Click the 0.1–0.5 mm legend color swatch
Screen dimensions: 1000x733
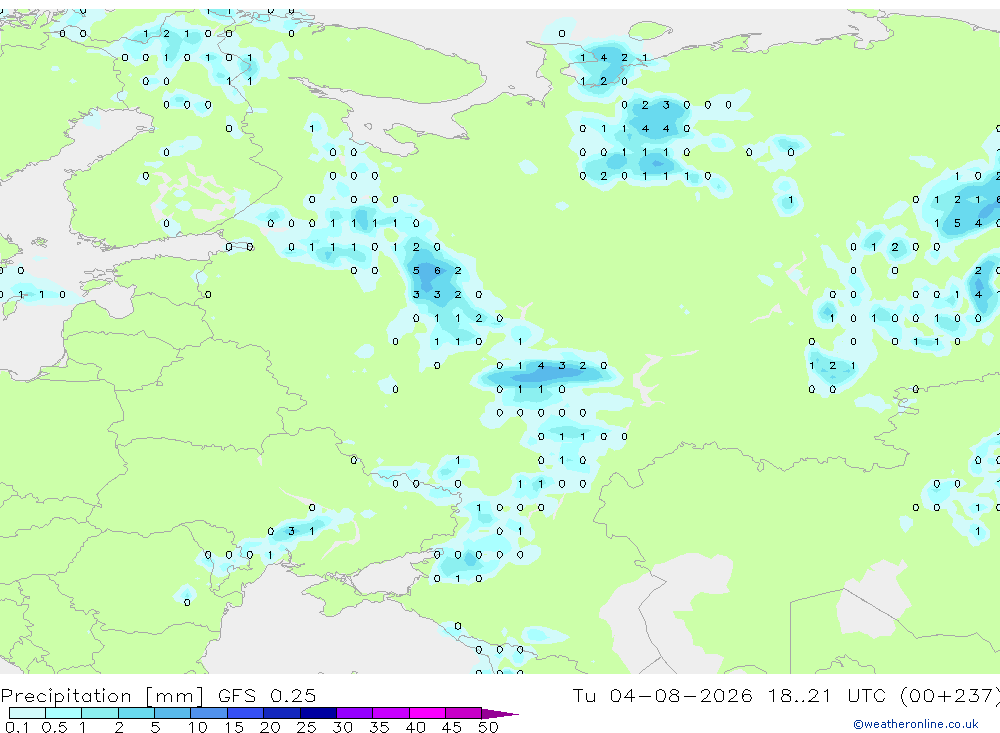click(27, 713)
